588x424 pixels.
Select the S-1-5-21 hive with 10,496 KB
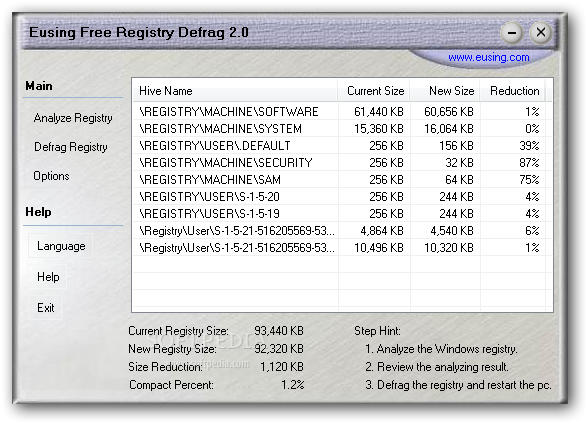pyautogui.click(x=342, y=247)
